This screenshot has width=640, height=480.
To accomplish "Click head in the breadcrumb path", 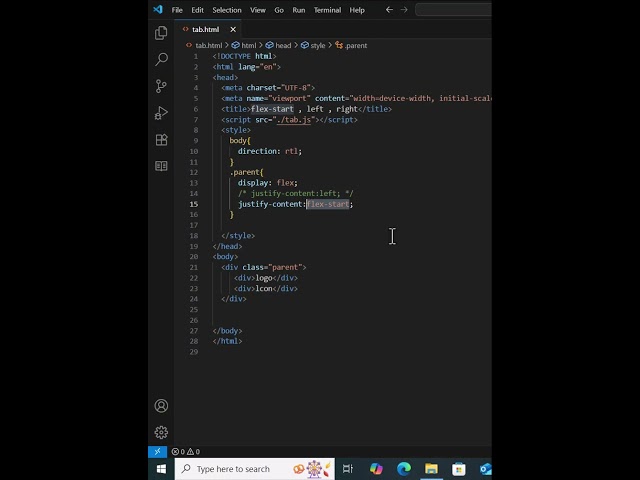I will (283, 45).
